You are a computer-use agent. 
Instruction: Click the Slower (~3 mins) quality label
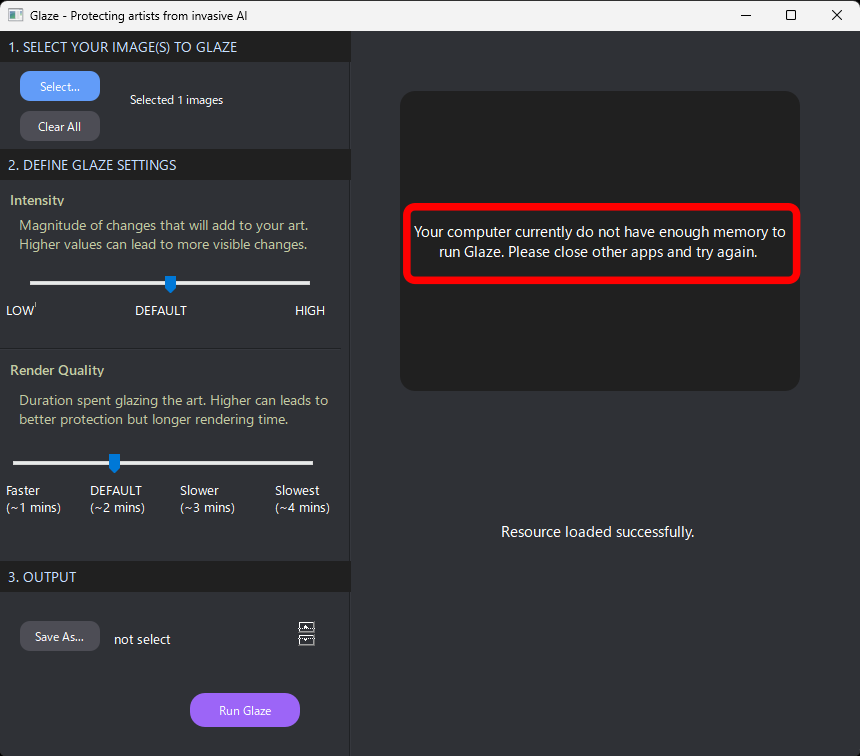207,499
